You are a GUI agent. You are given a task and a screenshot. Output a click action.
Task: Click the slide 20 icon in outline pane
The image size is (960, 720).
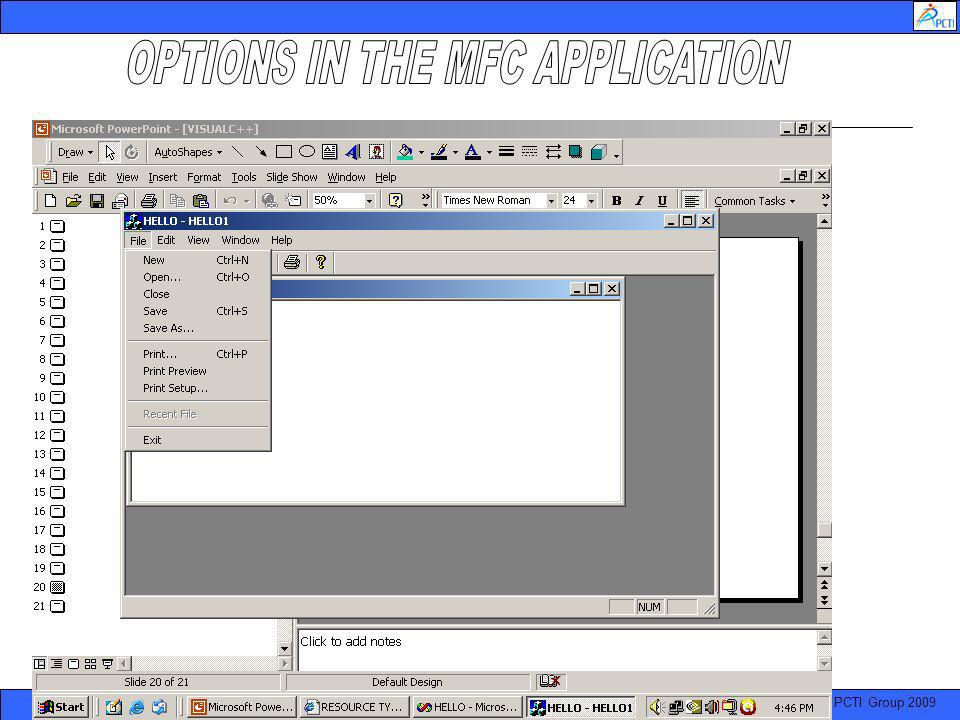(x=57, y=587)
